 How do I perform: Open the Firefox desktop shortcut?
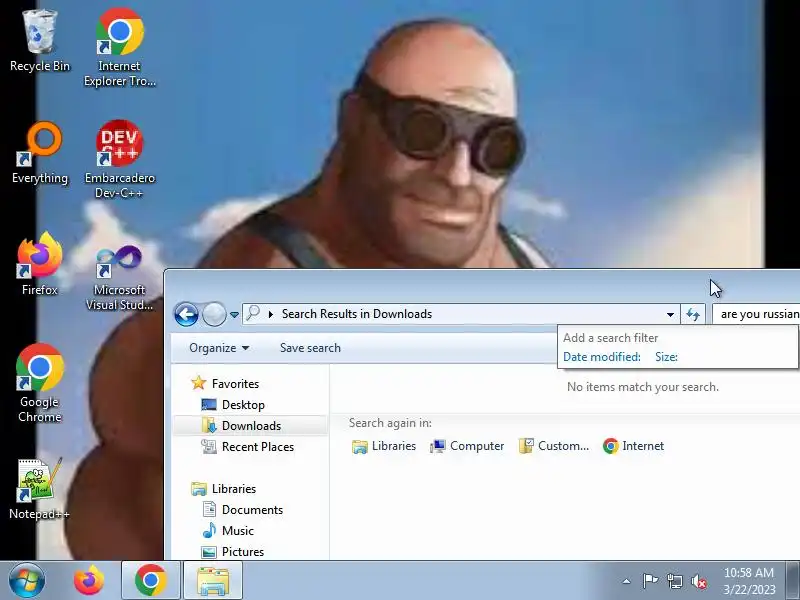click(40, 264)
